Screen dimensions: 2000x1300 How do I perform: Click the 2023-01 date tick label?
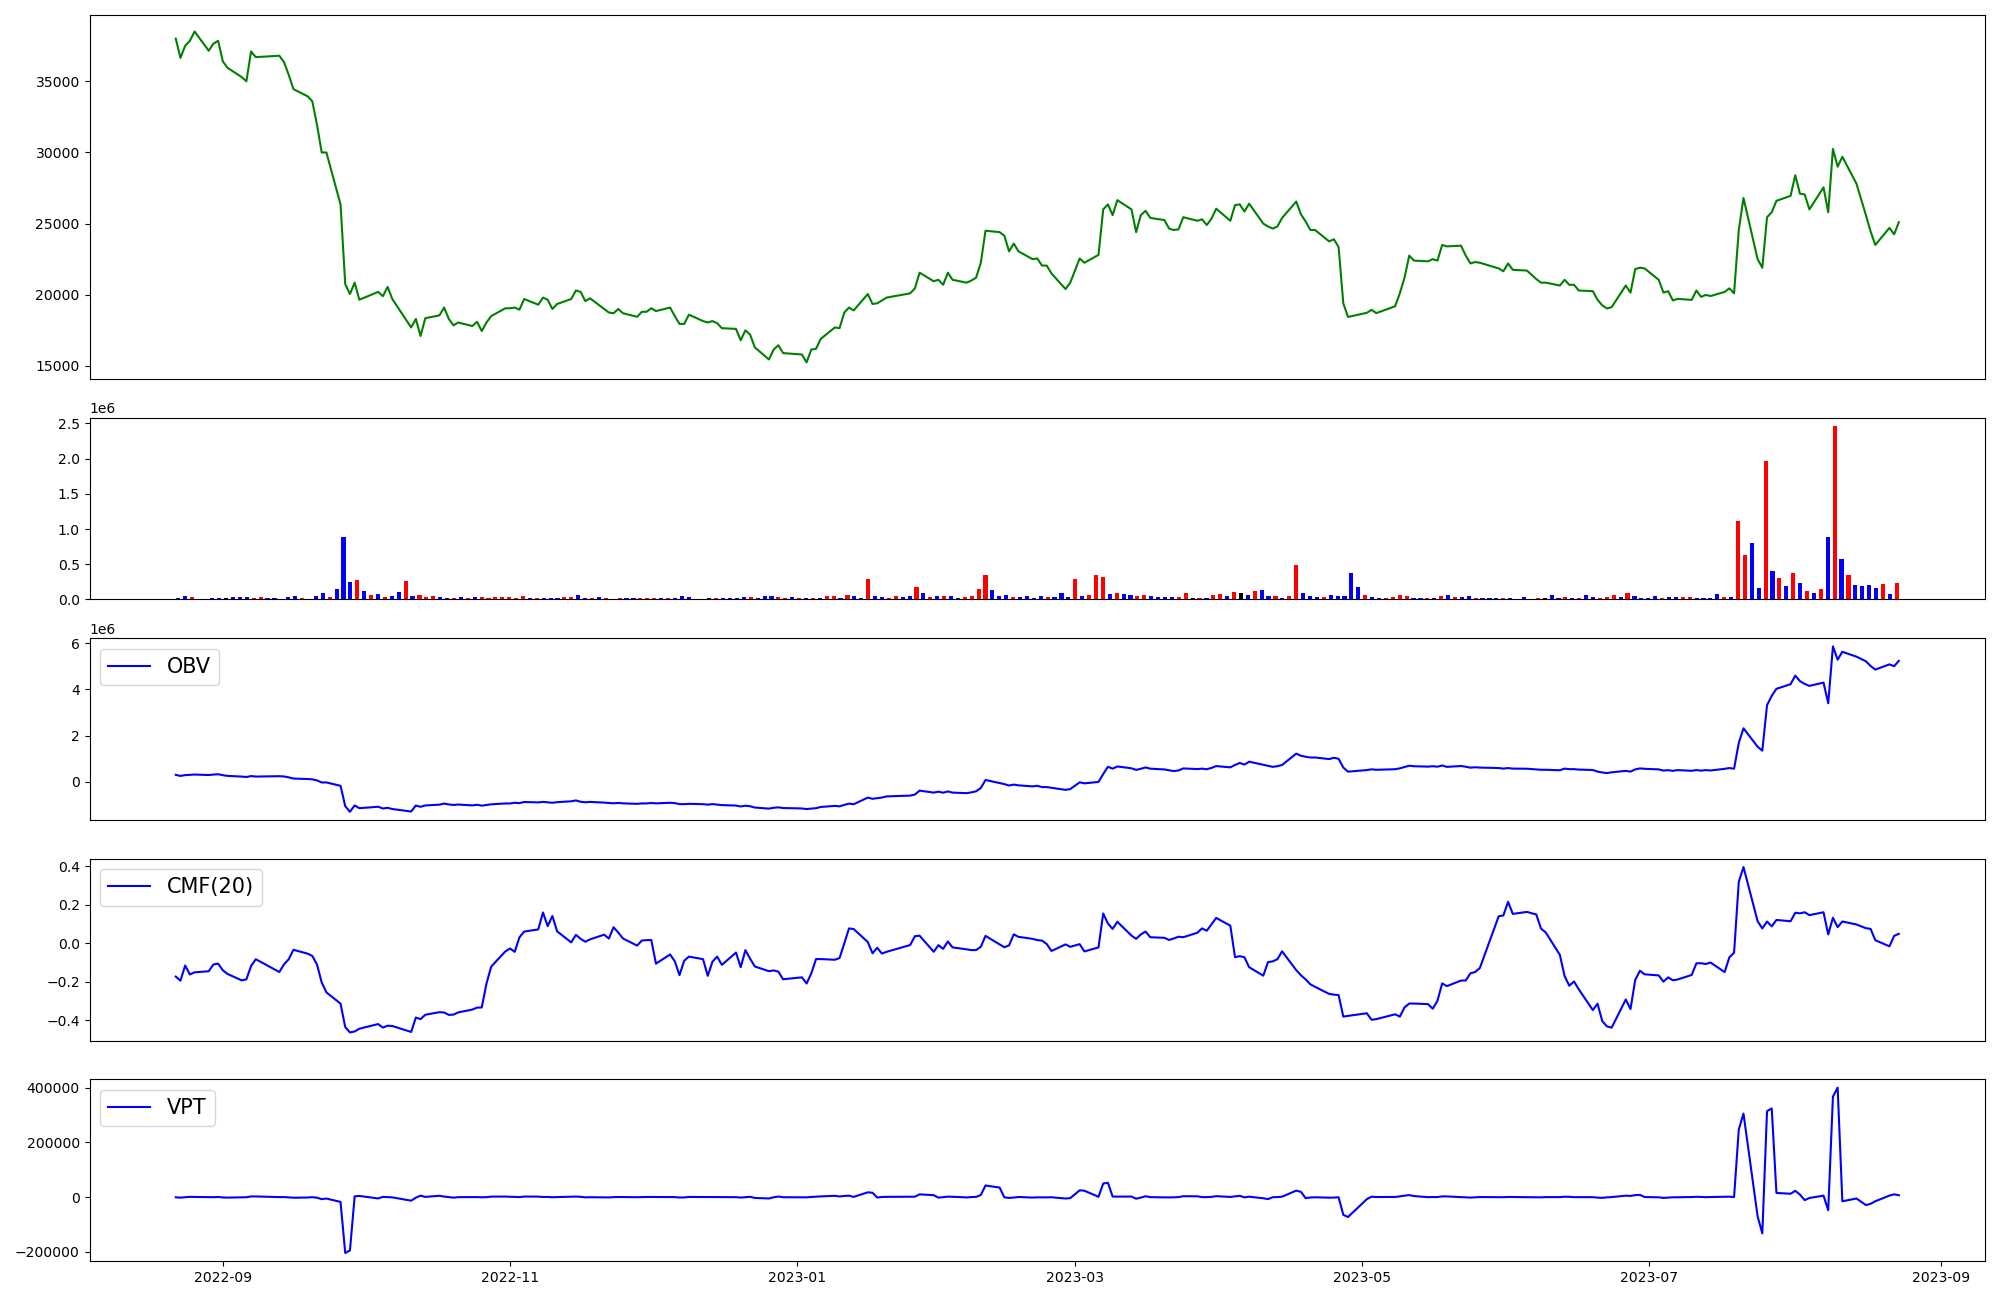click(x=797, y=1277)
